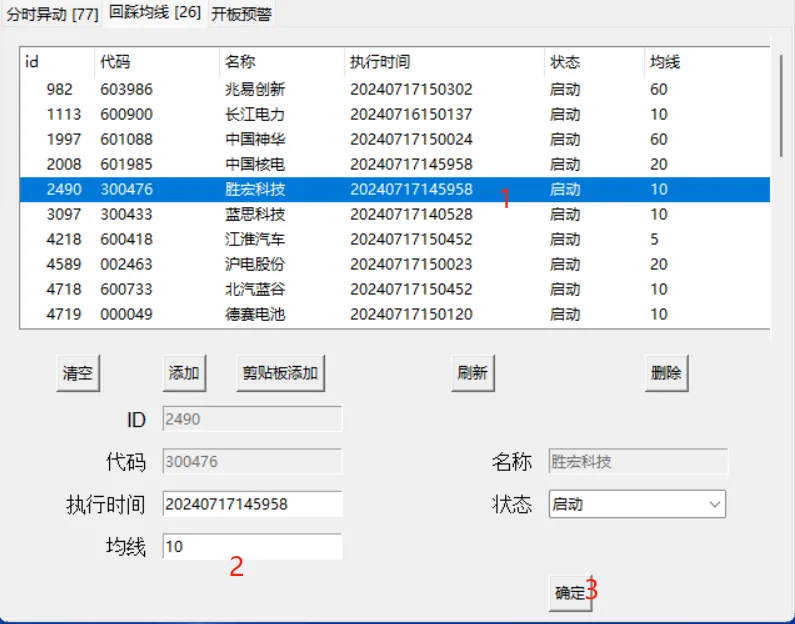Click the disabled ID field showing 2490
Screen dimensions: 795x624
click(x=252, y=419)
